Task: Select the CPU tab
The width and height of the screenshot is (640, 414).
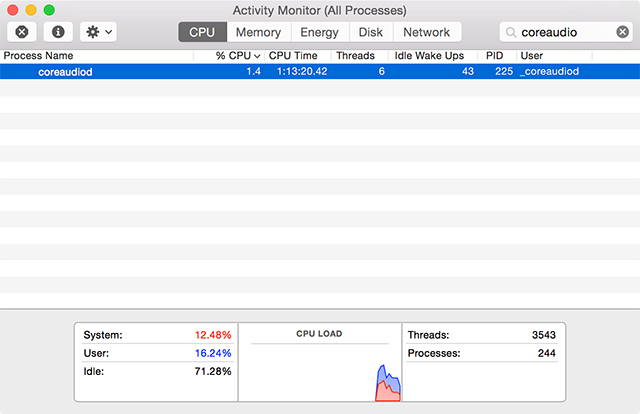Action: pyautogui.click(x=202, y=32)
